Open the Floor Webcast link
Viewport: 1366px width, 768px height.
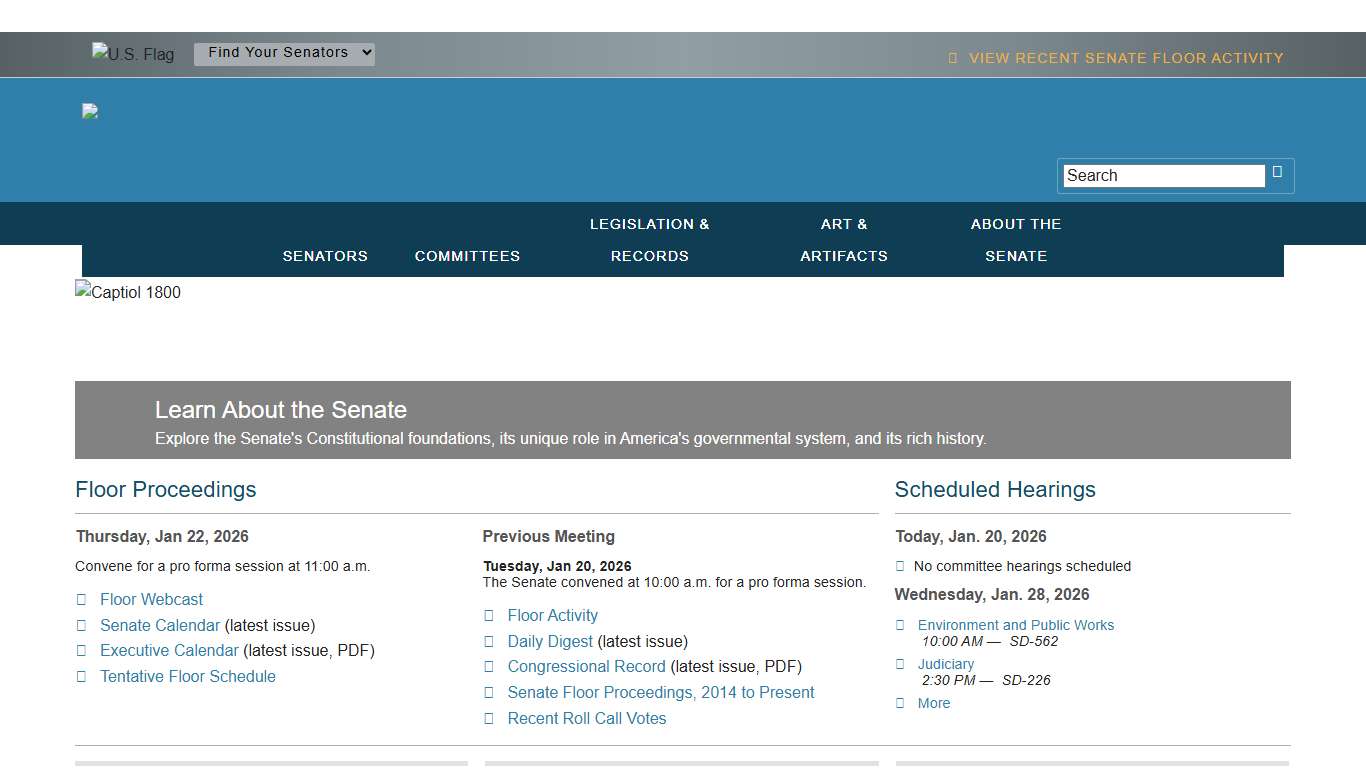[151, 599]
